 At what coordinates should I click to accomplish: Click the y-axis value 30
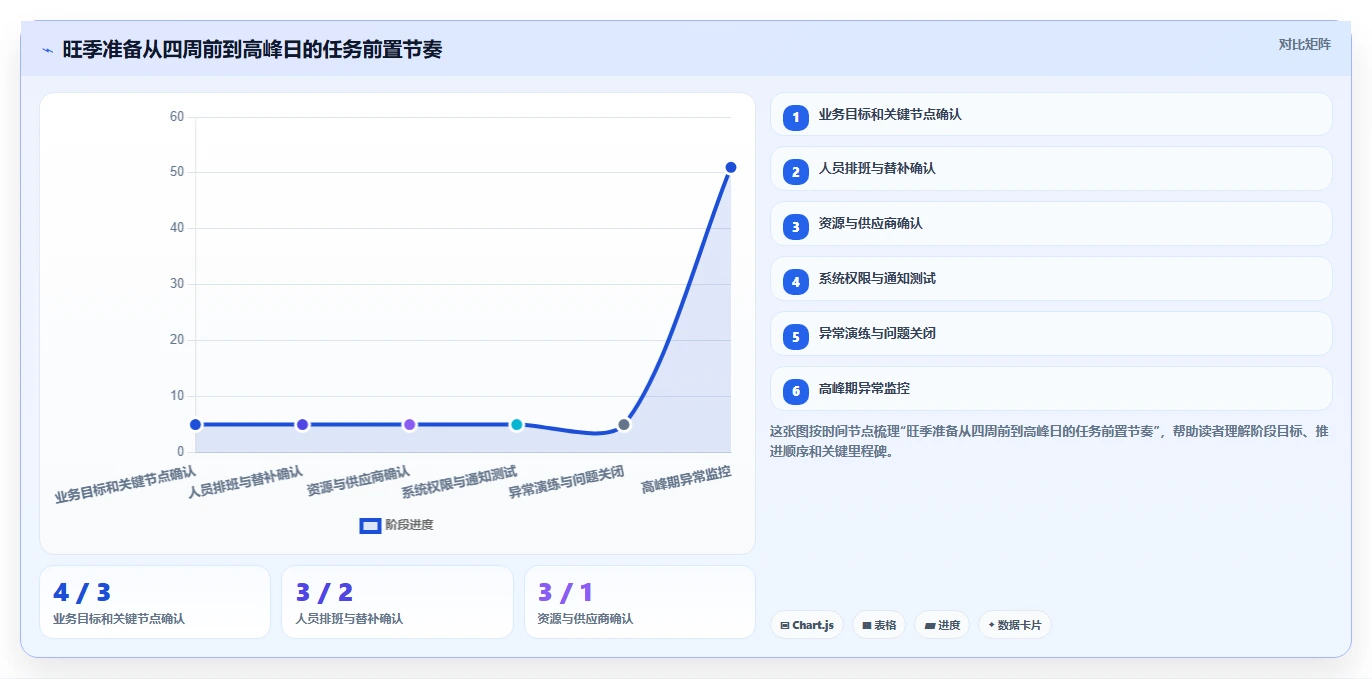[177, 284]
